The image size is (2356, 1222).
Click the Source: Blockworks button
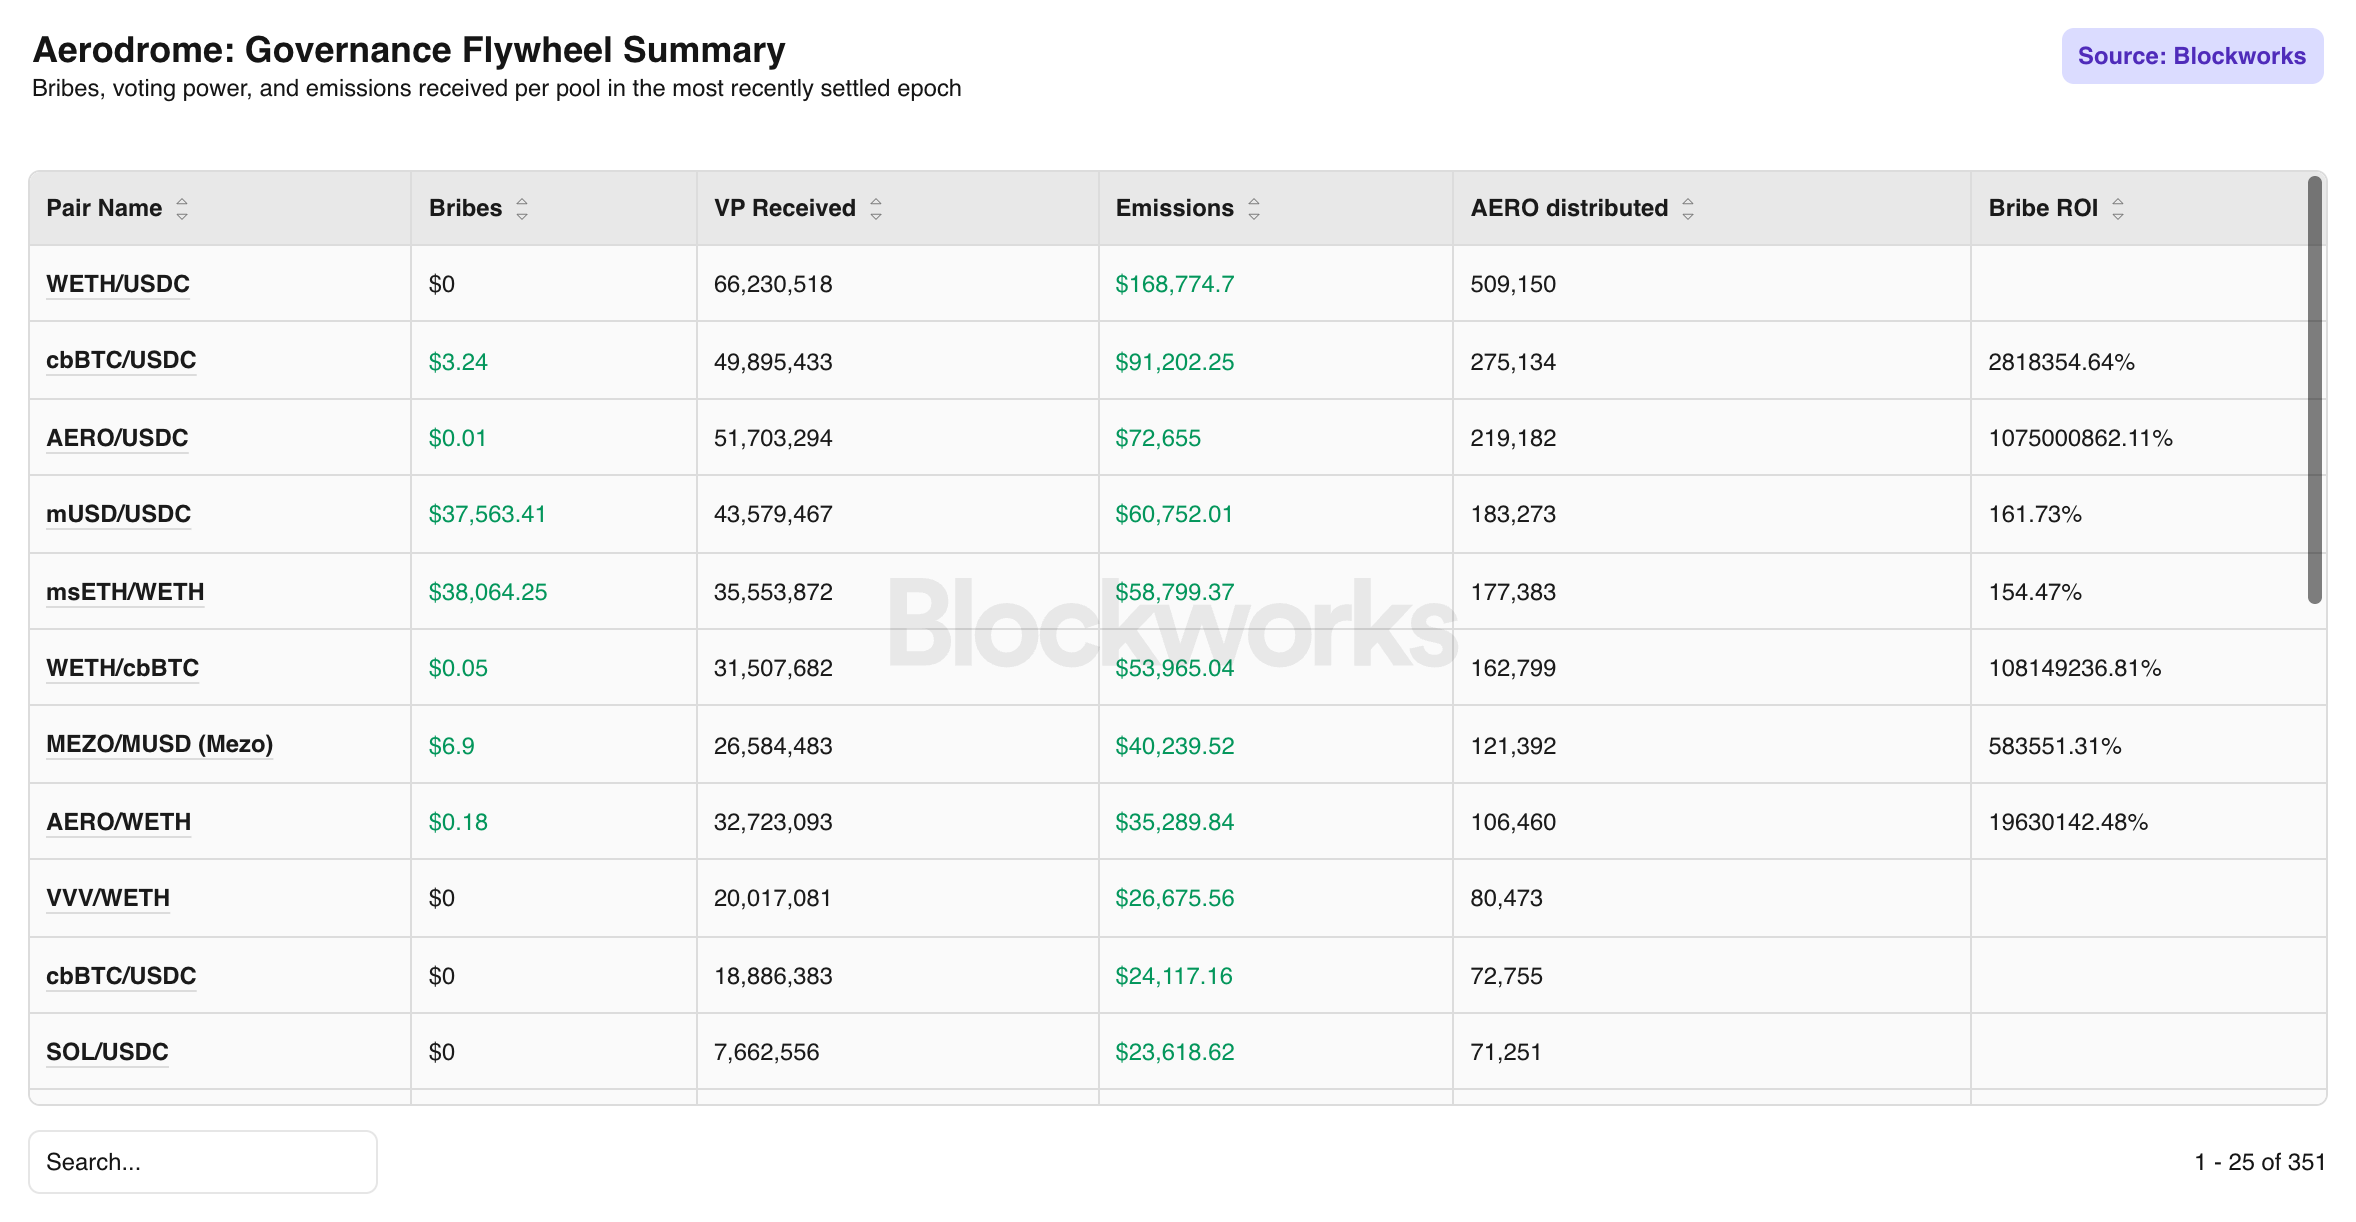(x=2191, y=56)
